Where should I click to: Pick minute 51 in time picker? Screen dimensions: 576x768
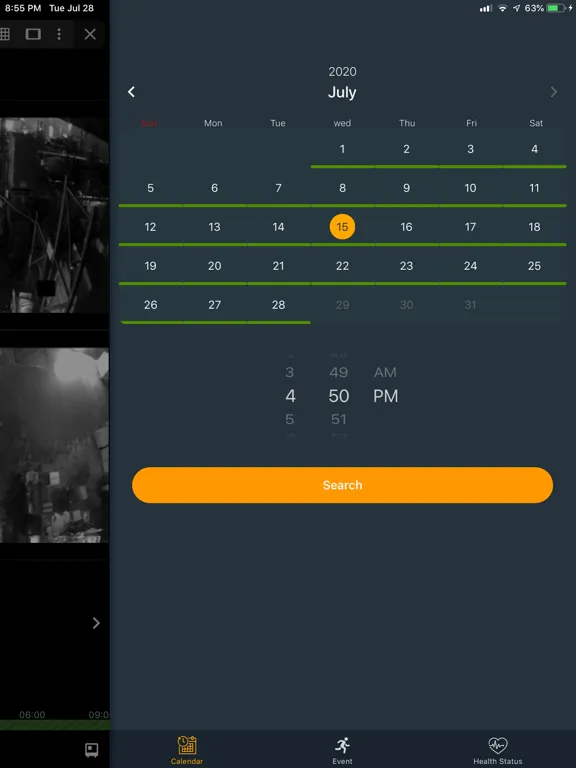[x=338, y=419]
